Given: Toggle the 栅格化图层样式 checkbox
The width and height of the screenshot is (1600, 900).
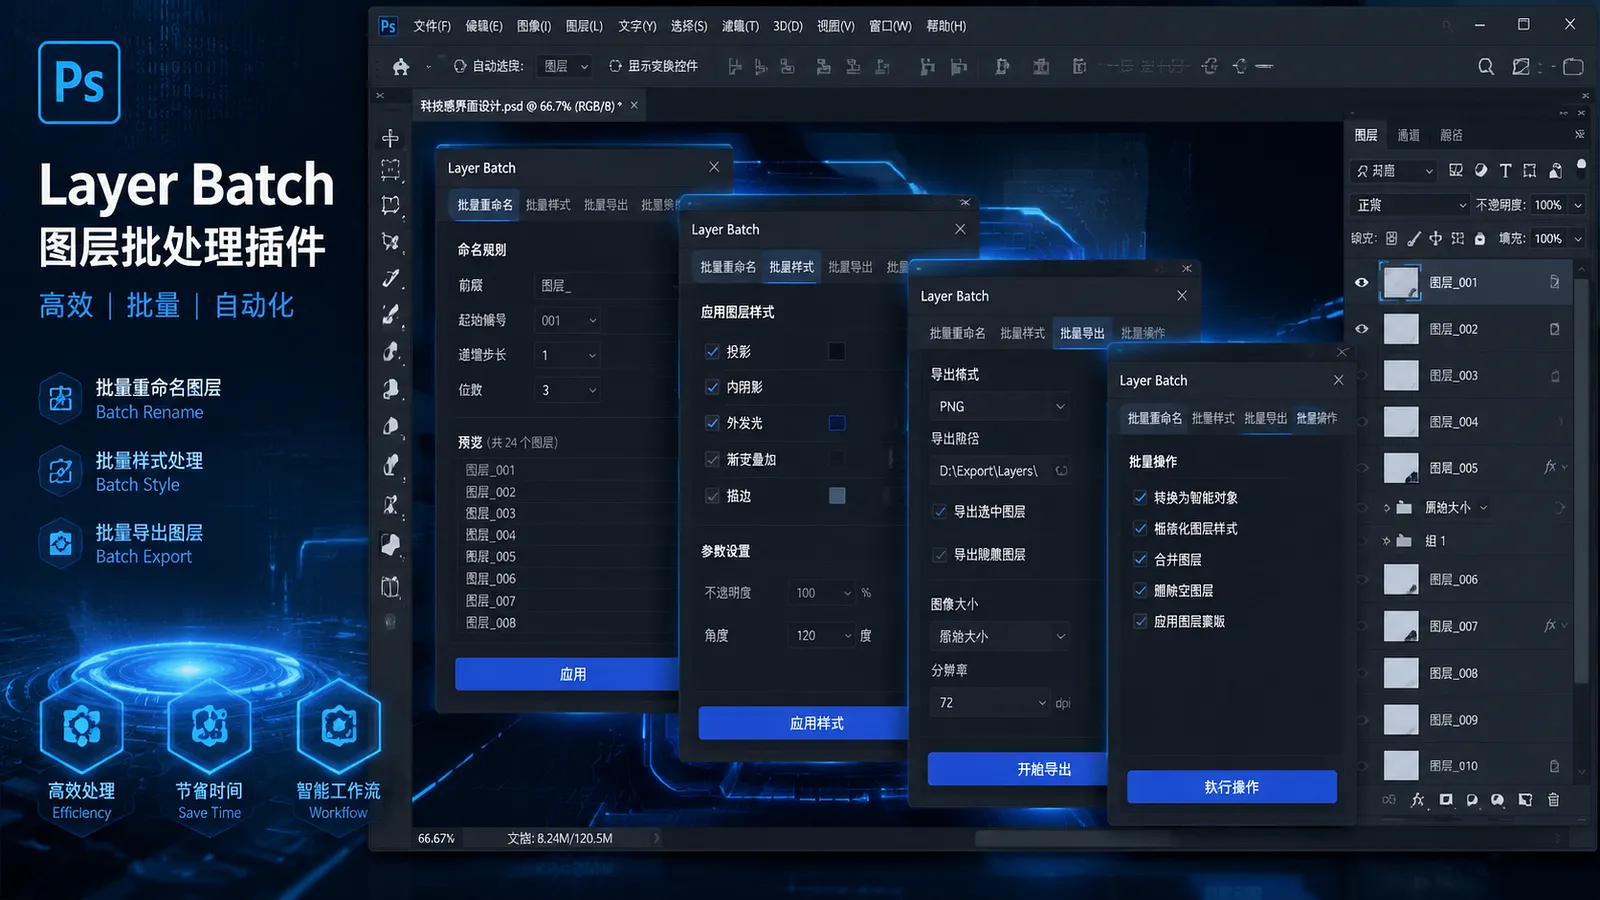Looking at the screenshot, I should point(1140,528).
